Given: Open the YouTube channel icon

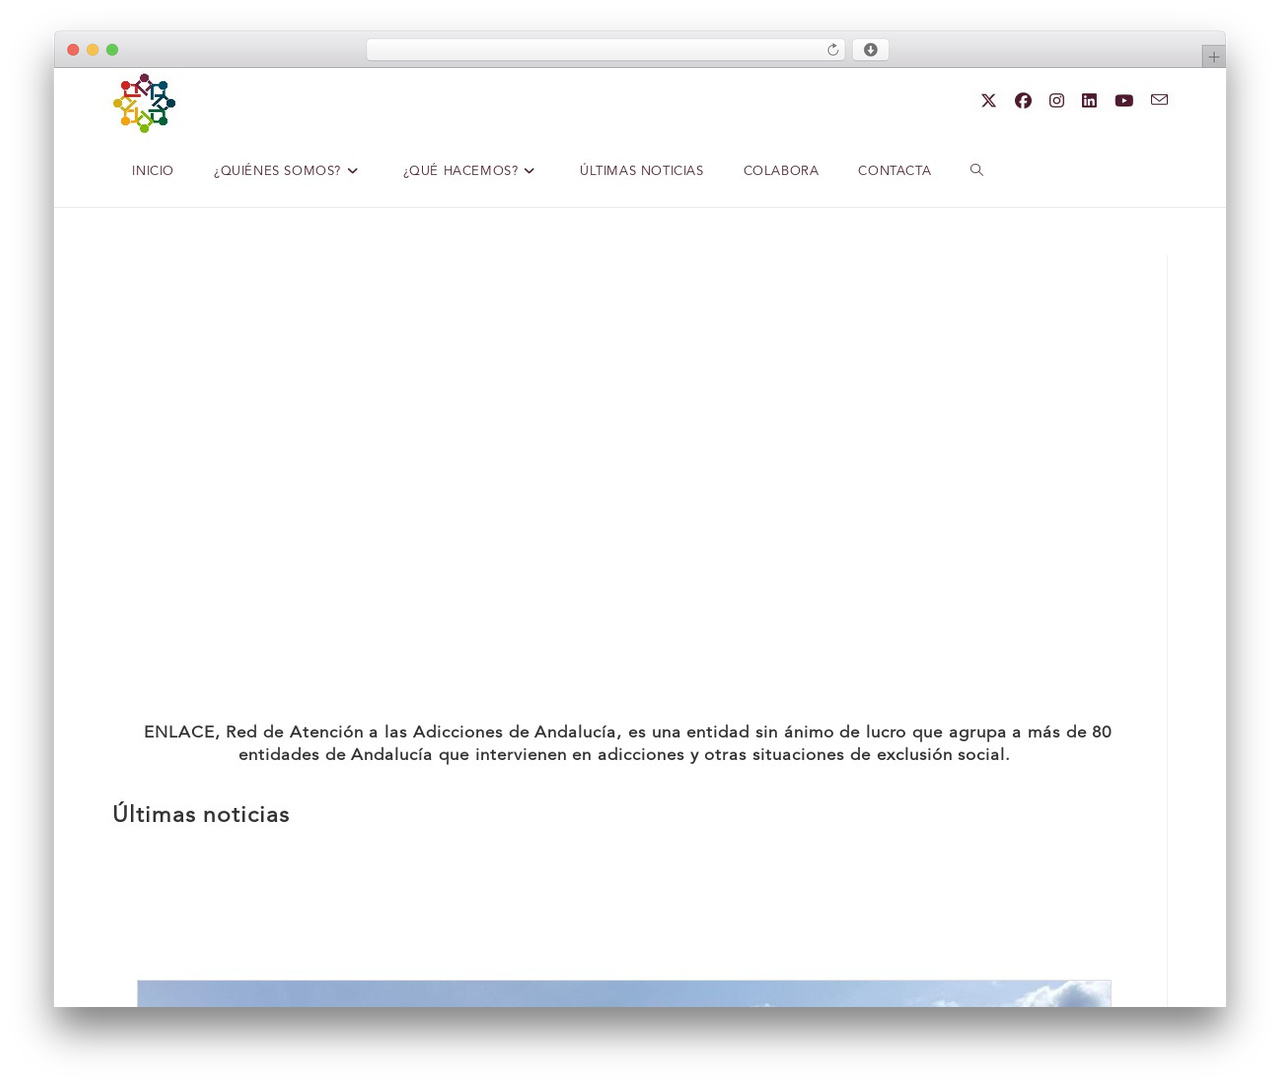Looking at the screenshot, I should click(1124, 100).
